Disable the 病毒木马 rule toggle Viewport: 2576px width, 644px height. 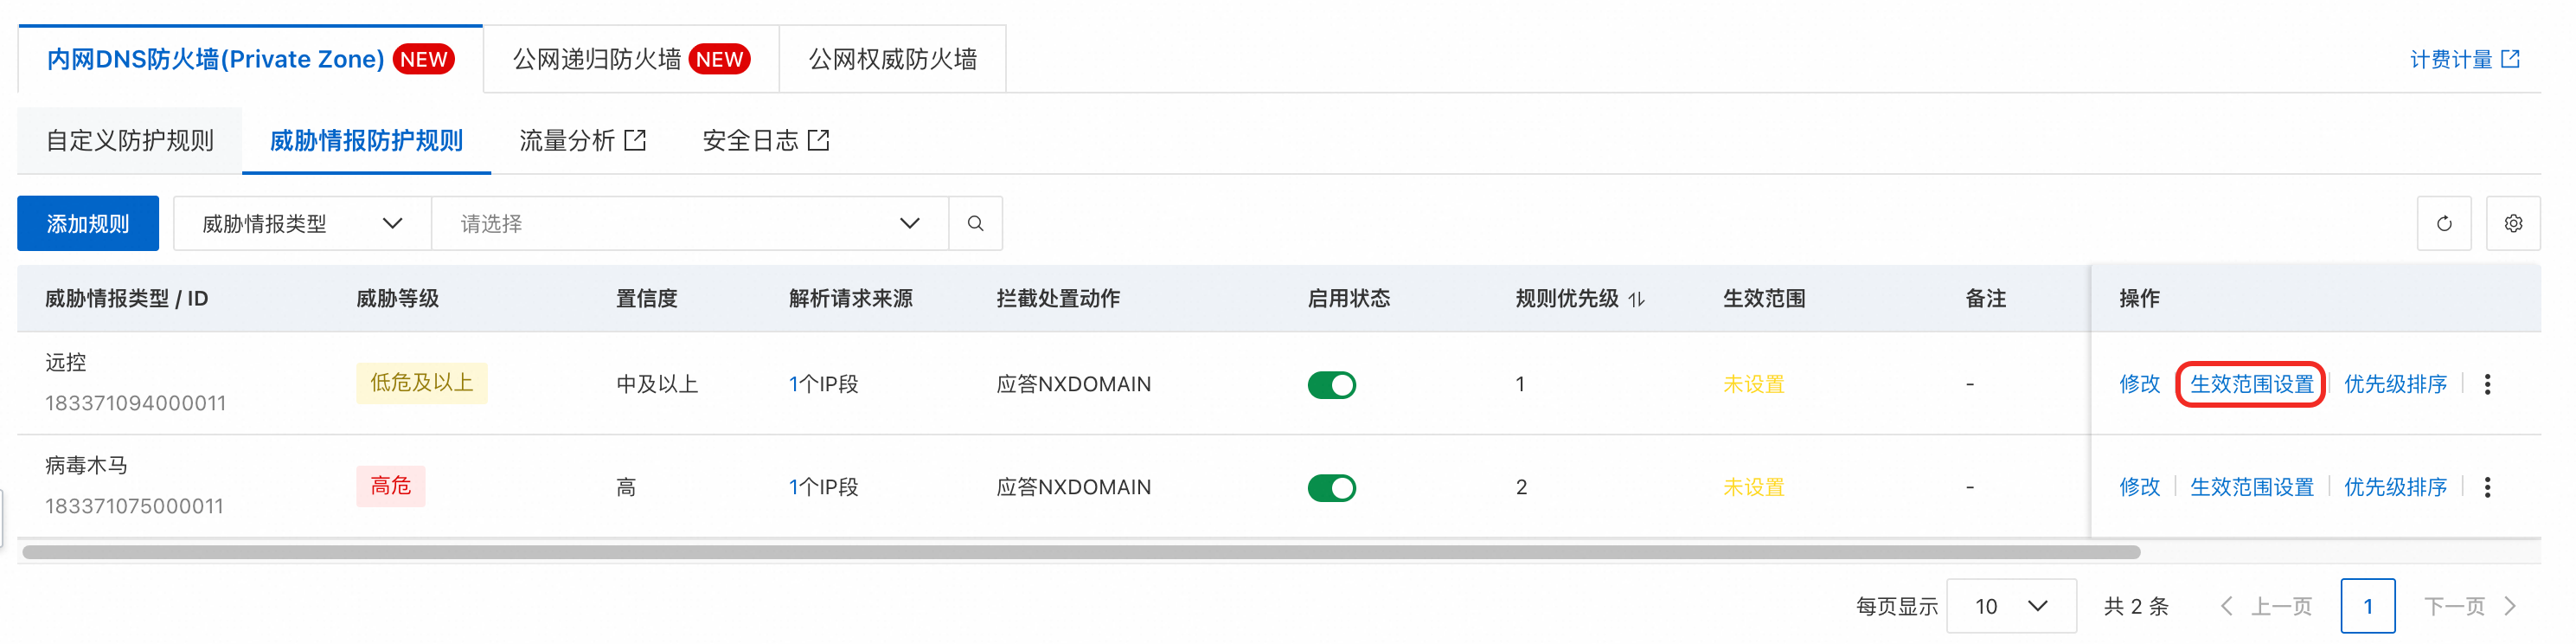1331,488
